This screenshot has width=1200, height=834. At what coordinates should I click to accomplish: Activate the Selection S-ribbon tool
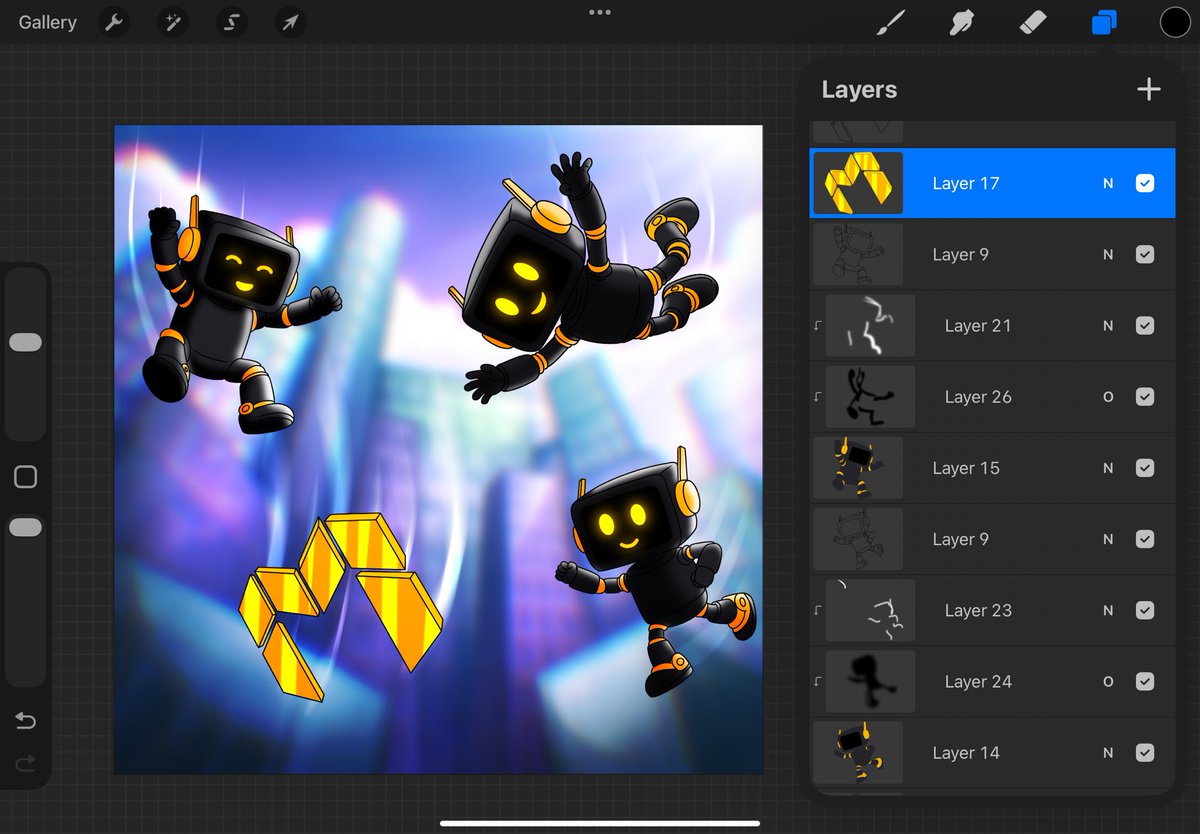pyautogui.click(x=232, y=22)
